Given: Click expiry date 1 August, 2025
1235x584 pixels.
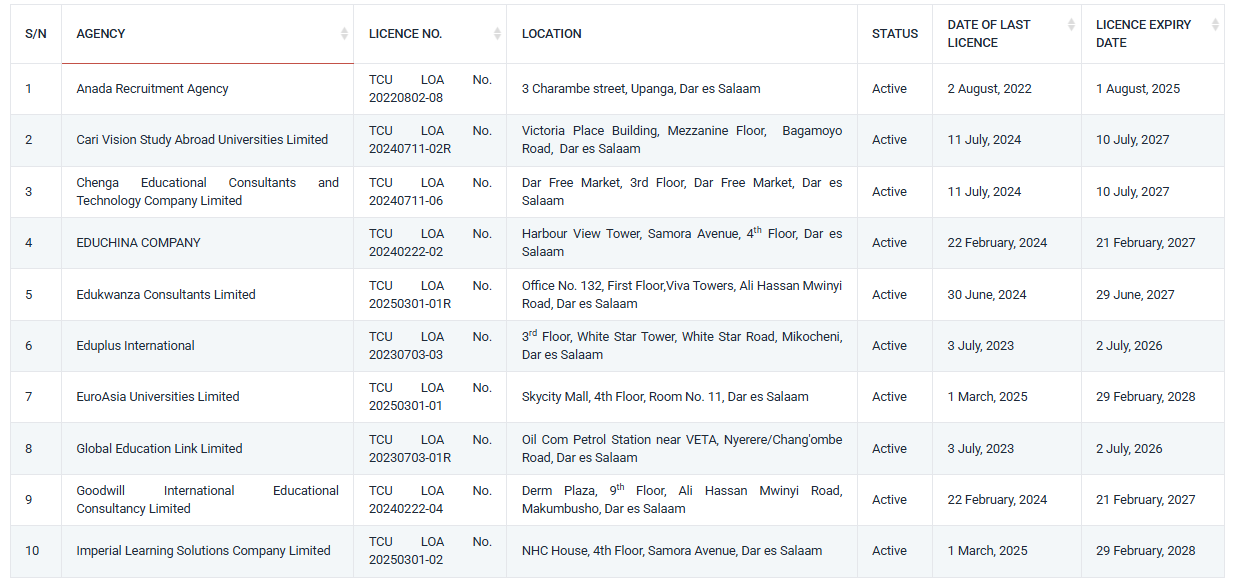Looking at the screenshot, I should [x=1138, y=89].
